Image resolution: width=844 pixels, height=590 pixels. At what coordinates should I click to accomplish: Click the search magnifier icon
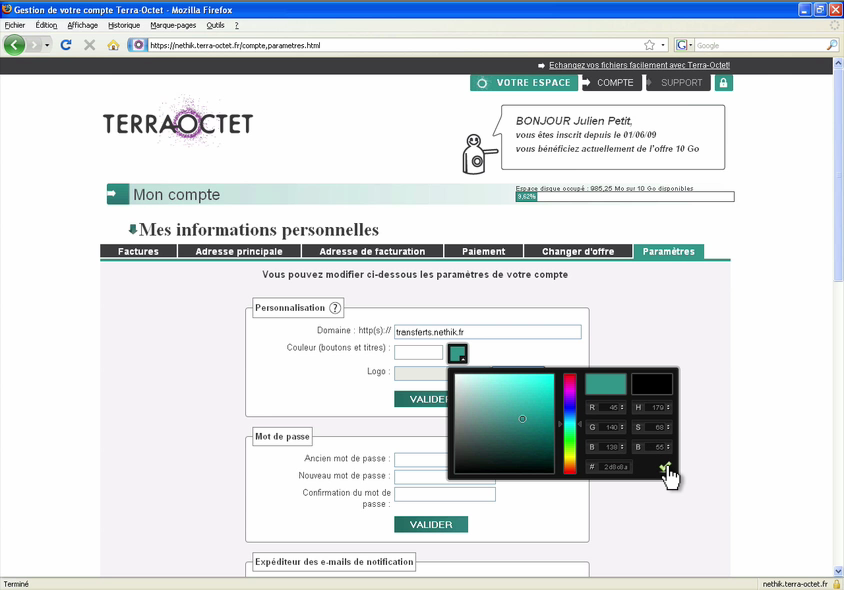coord(832,45)
